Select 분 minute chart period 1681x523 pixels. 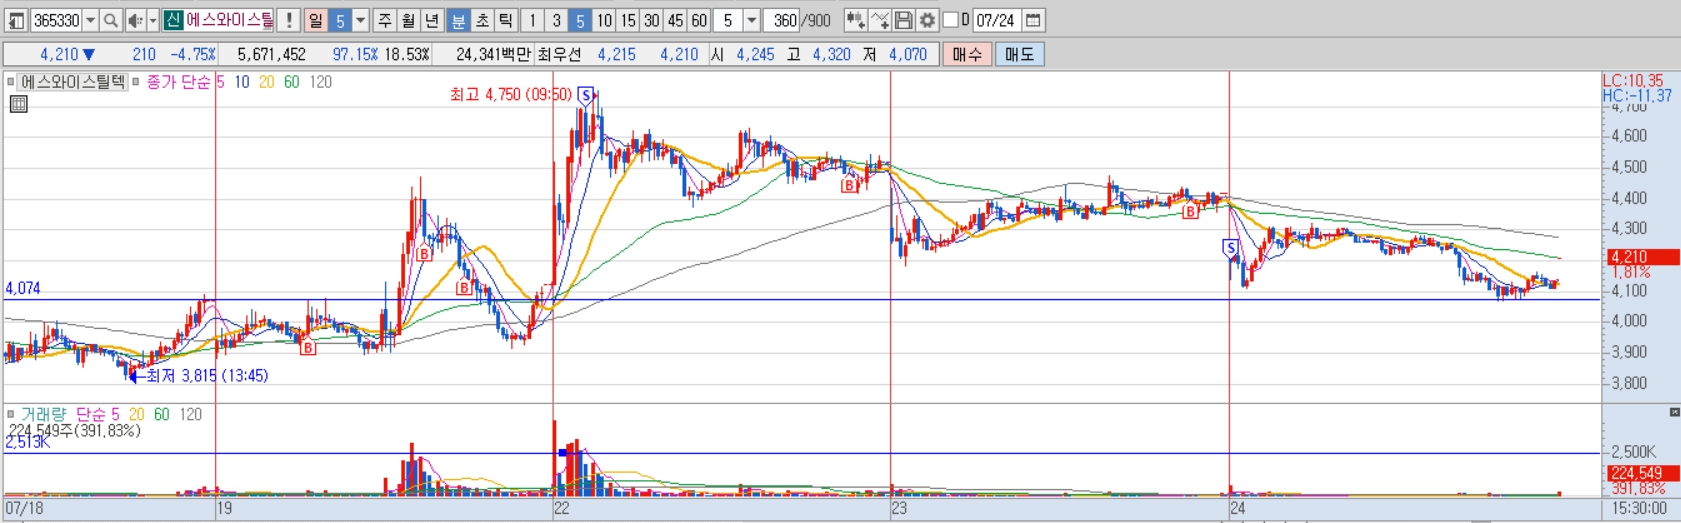point(458,20)
